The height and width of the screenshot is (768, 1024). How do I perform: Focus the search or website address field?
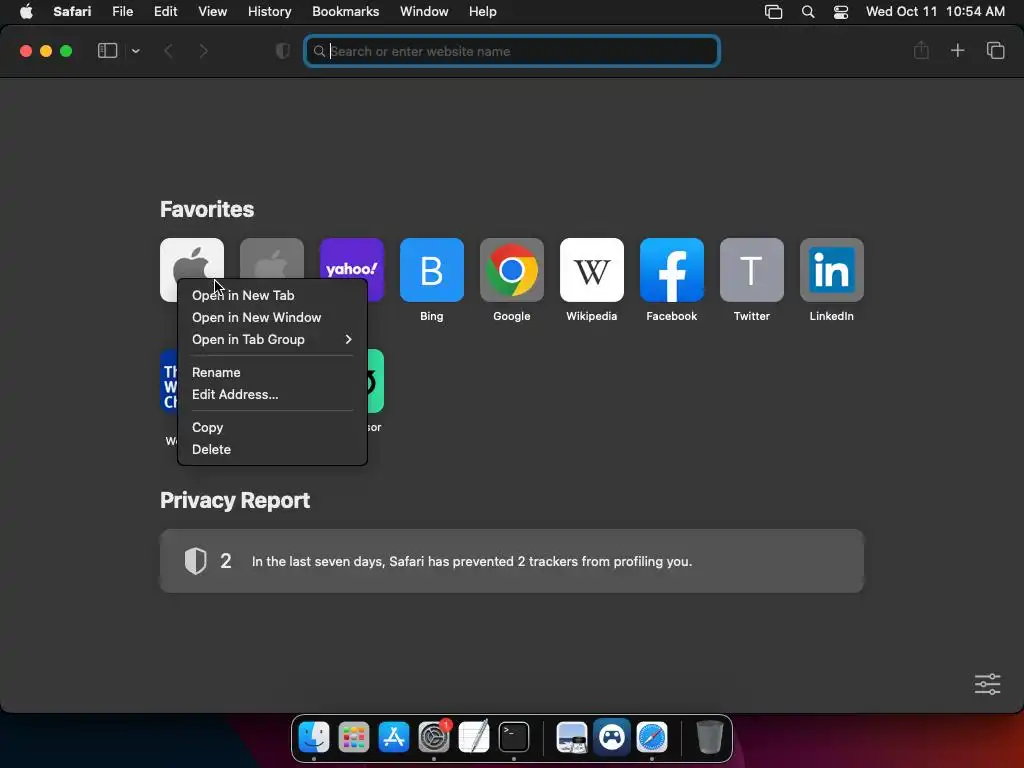[x=512, y=51]
